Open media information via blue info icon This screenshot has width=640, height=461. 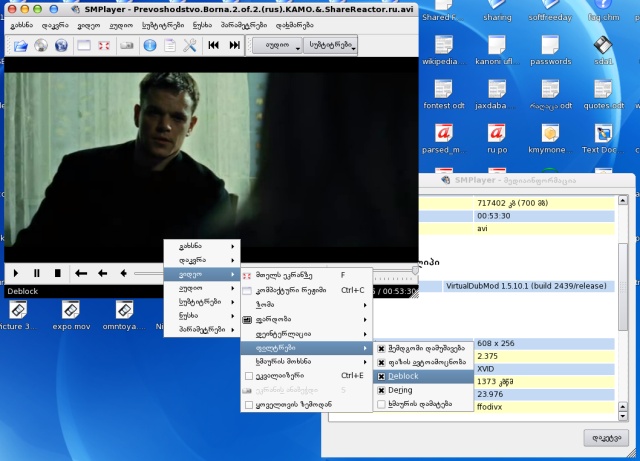pos(150,45)
